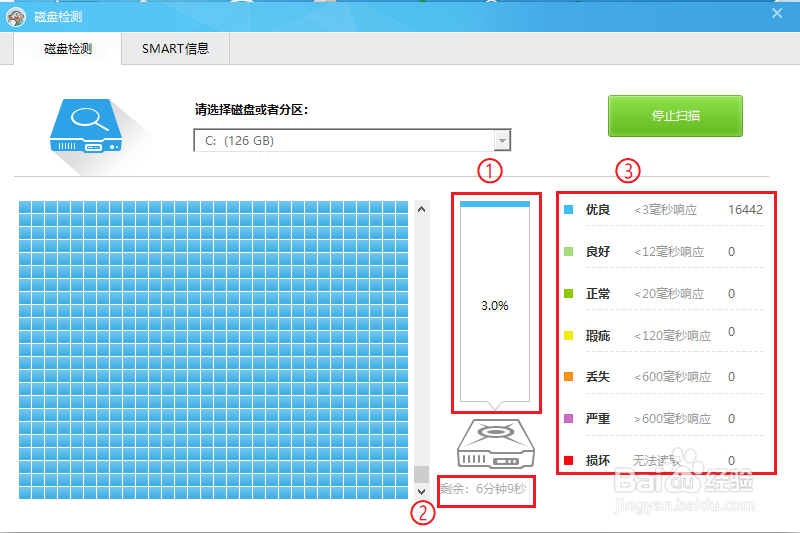Viewport: 800px width, 533px height.
Task: Click the 磁盘检测 window title text
Action: coord(58,17)
